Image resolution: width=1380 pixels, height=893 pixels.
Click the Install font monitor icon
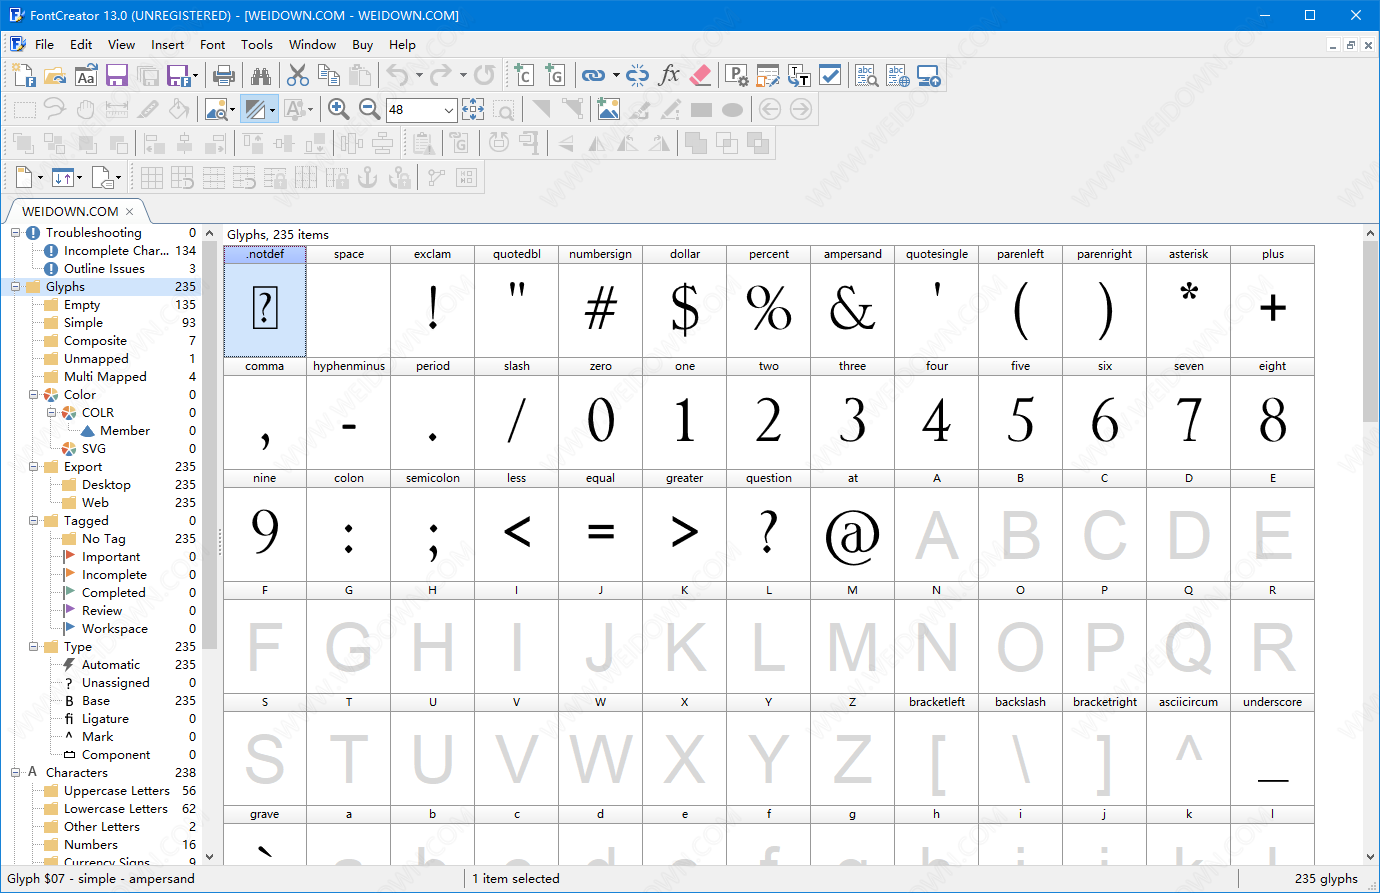pyautogui.click(x=929, y=75)
